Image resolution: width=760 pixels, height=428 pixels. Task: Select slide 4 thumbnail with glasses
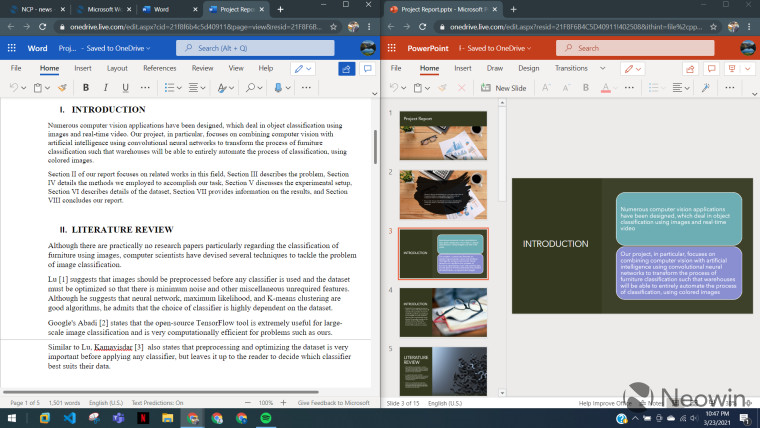coord(443,312)
